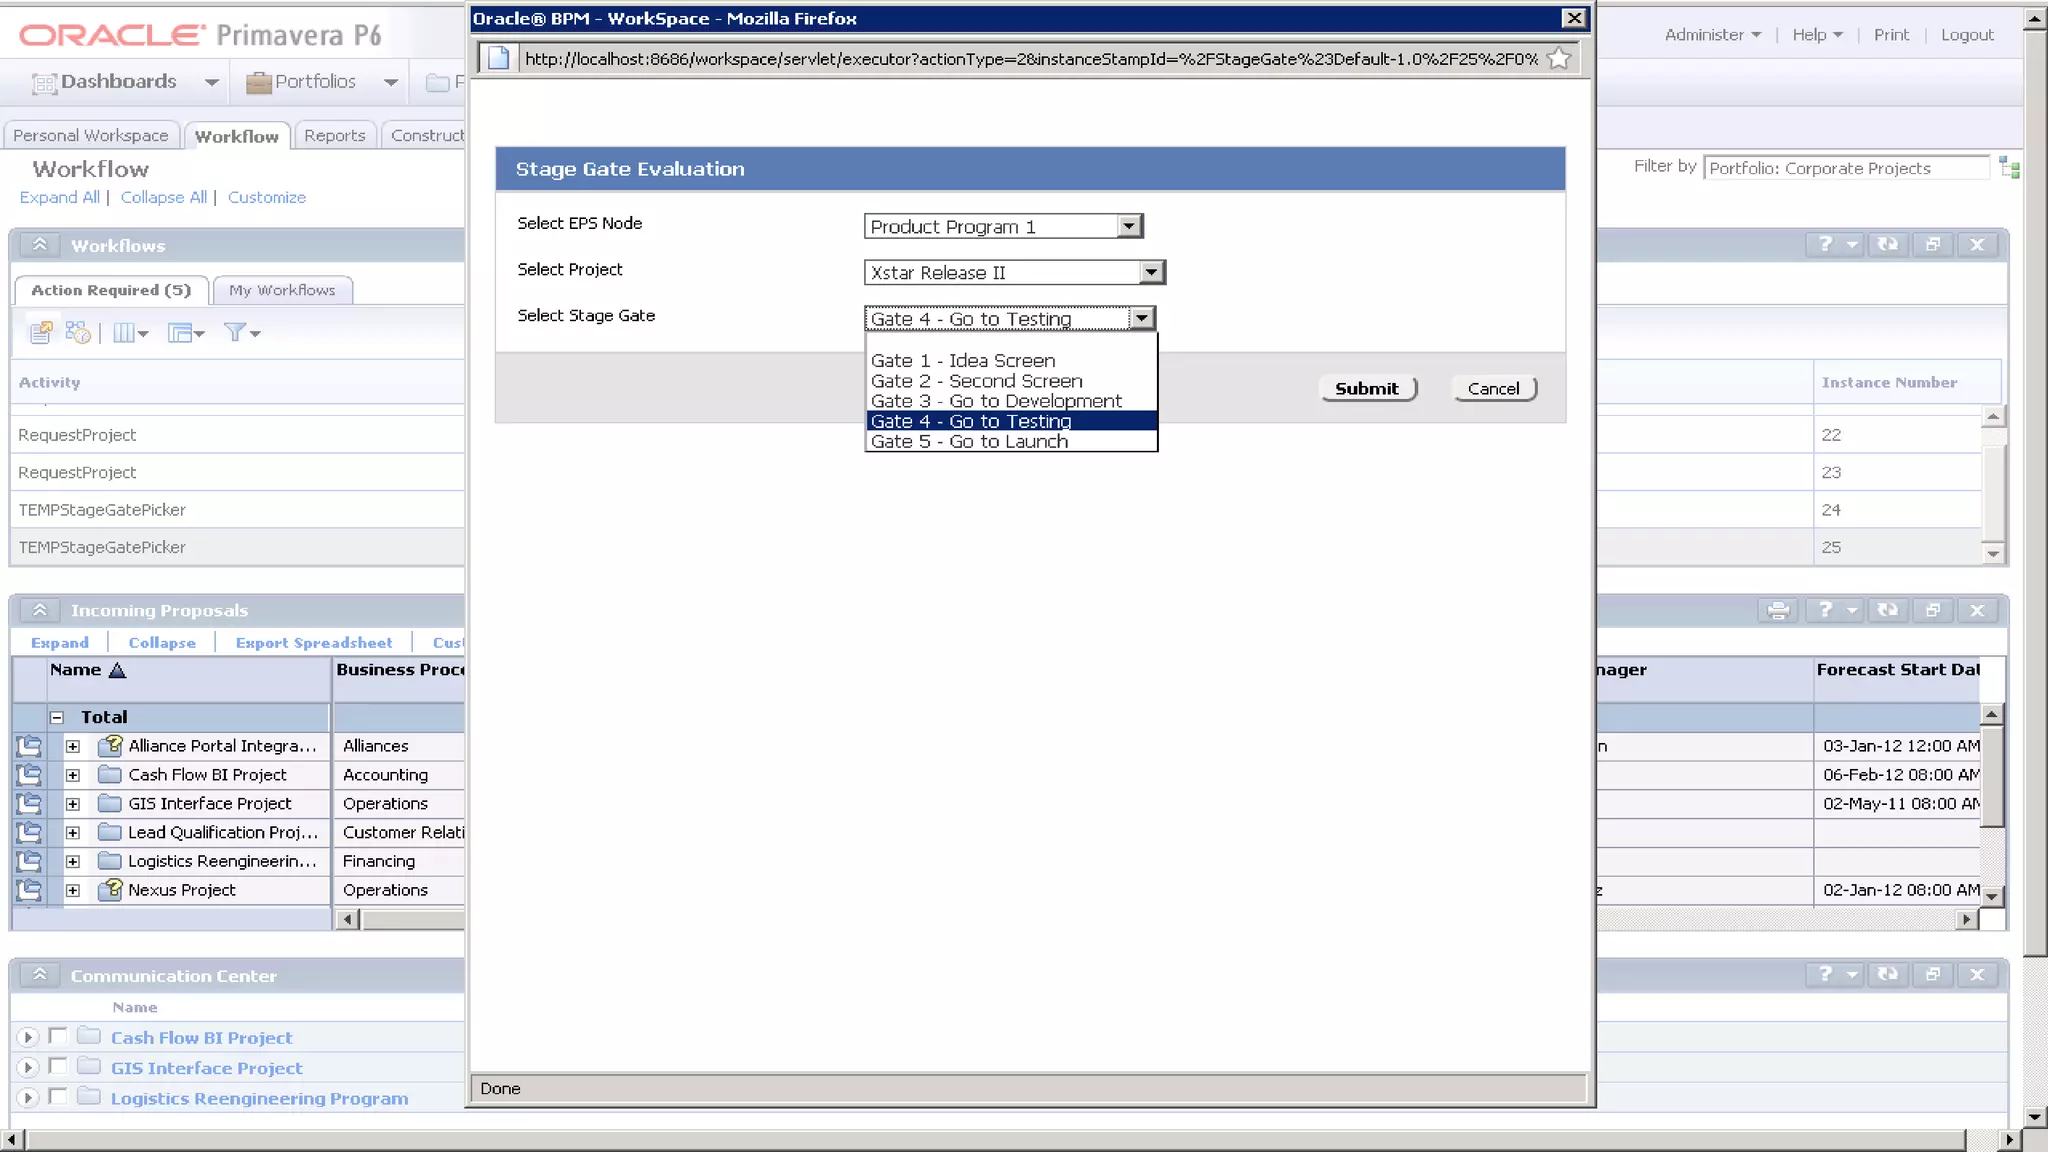Viewport: 2048px width, 1152px height.
Task: Expand Cash Flow BI Project in Communication Center
Action: [28, 1038]
